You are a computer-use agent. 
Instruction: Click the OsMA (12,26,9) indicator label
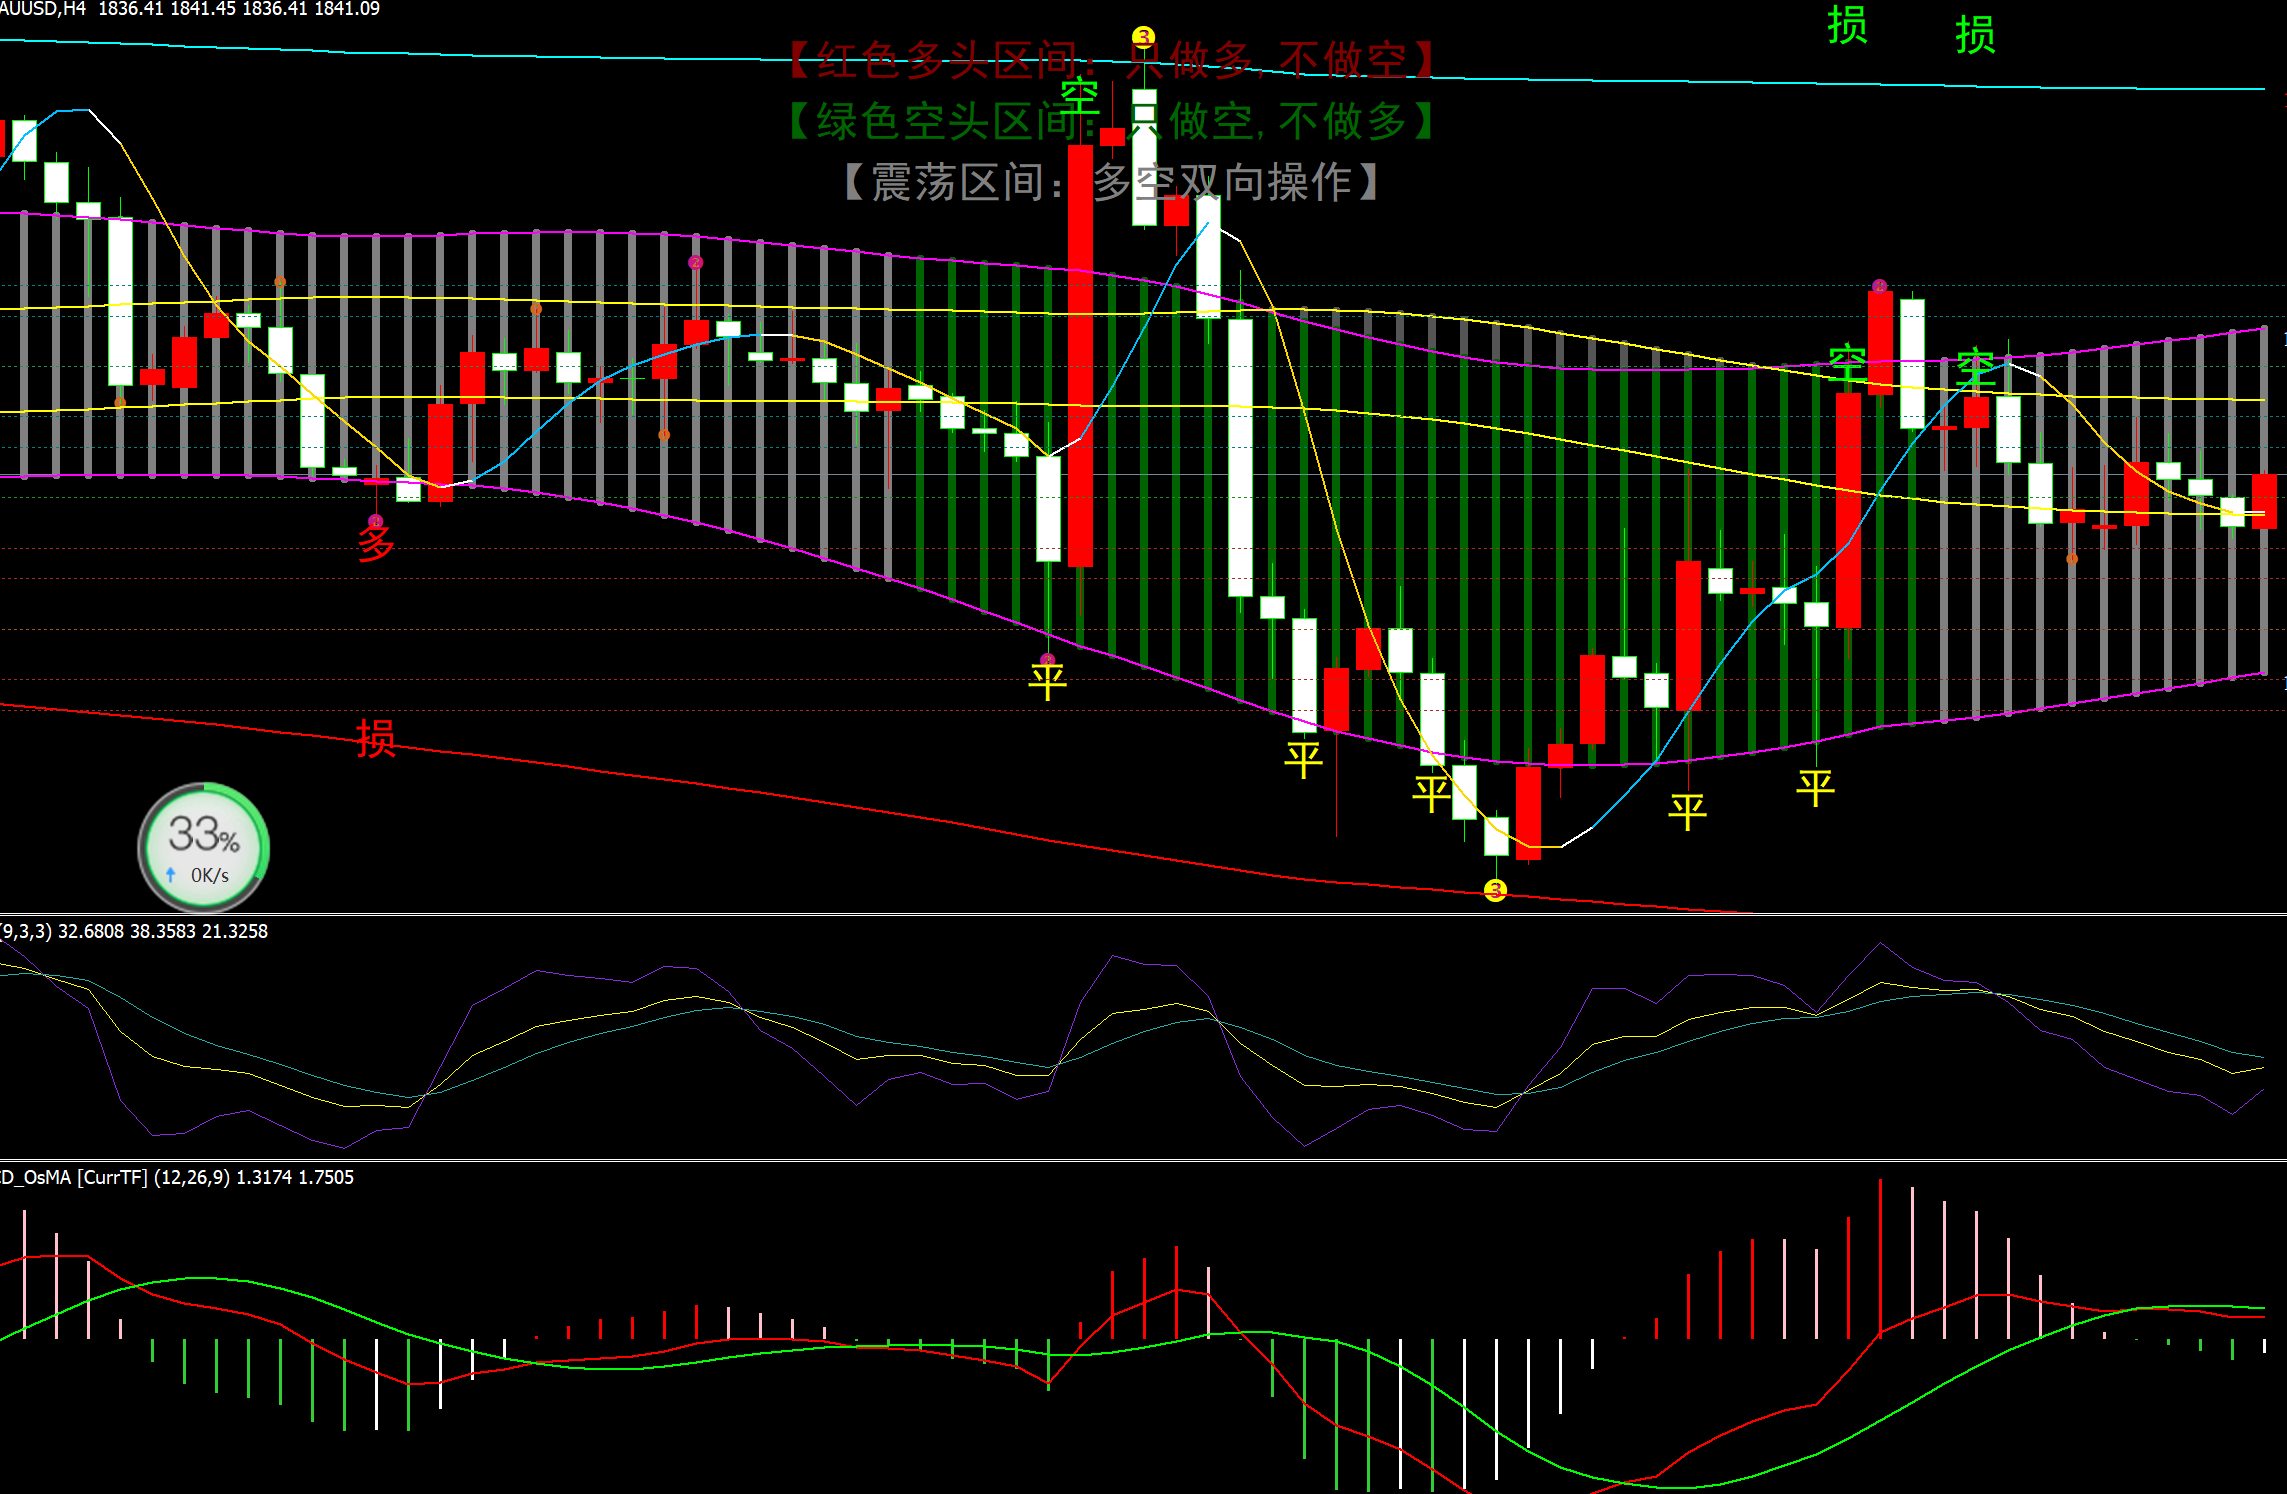pyautogui.click(x=177, y=1177)
